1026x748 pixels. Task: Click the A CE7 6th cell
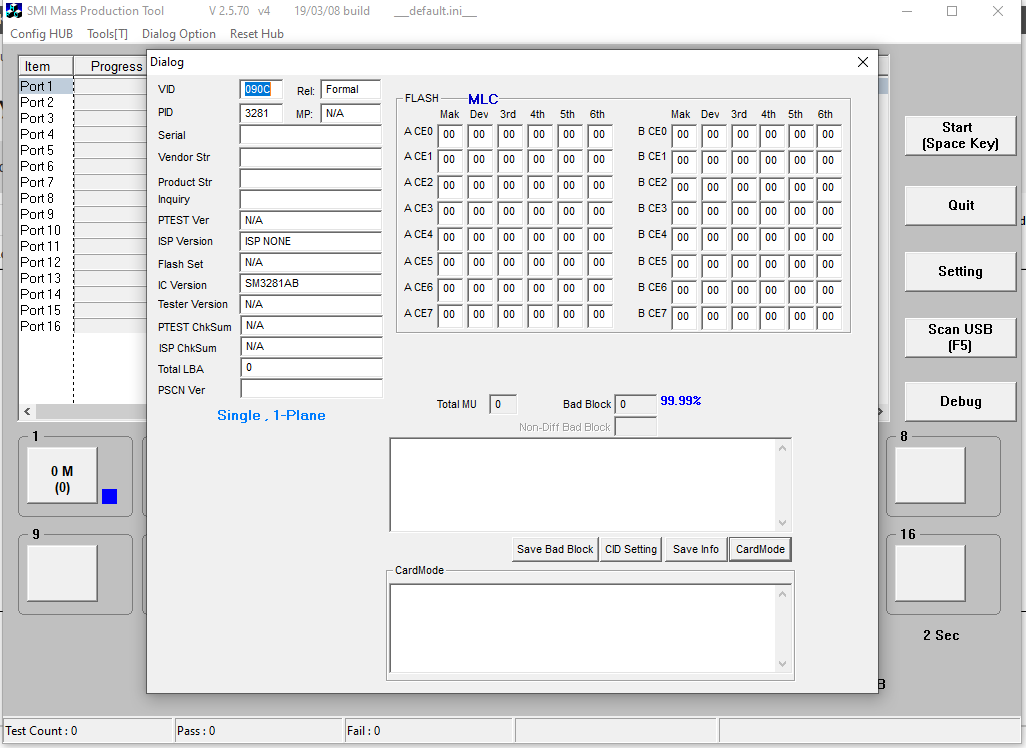[599, 315]
